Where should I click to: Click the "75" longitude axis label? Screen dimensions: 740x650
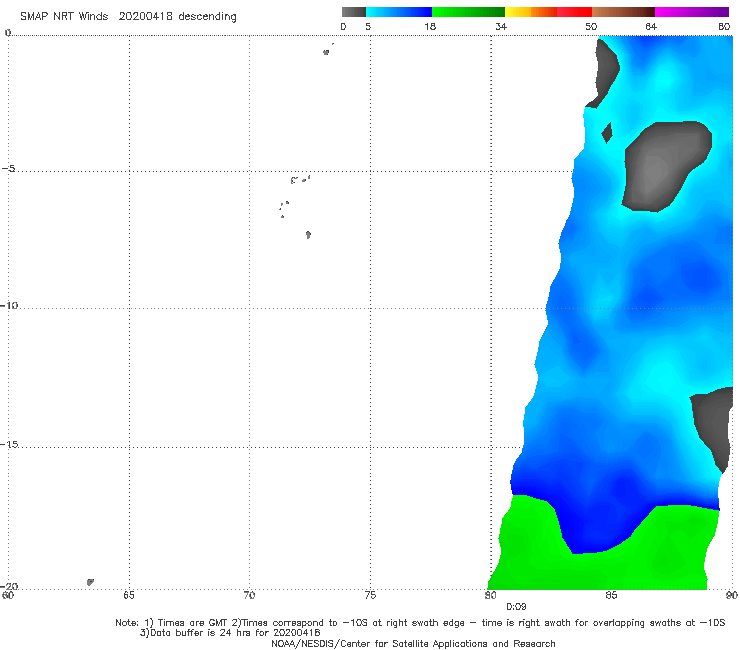point(370,595)
